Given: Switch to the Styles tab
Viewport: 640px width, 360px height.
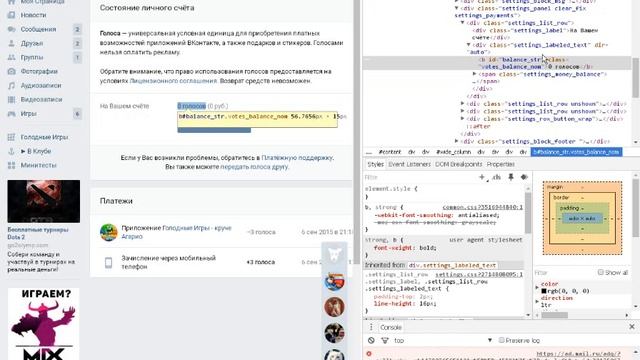Looking at the screenshot, I should point(375,164).
